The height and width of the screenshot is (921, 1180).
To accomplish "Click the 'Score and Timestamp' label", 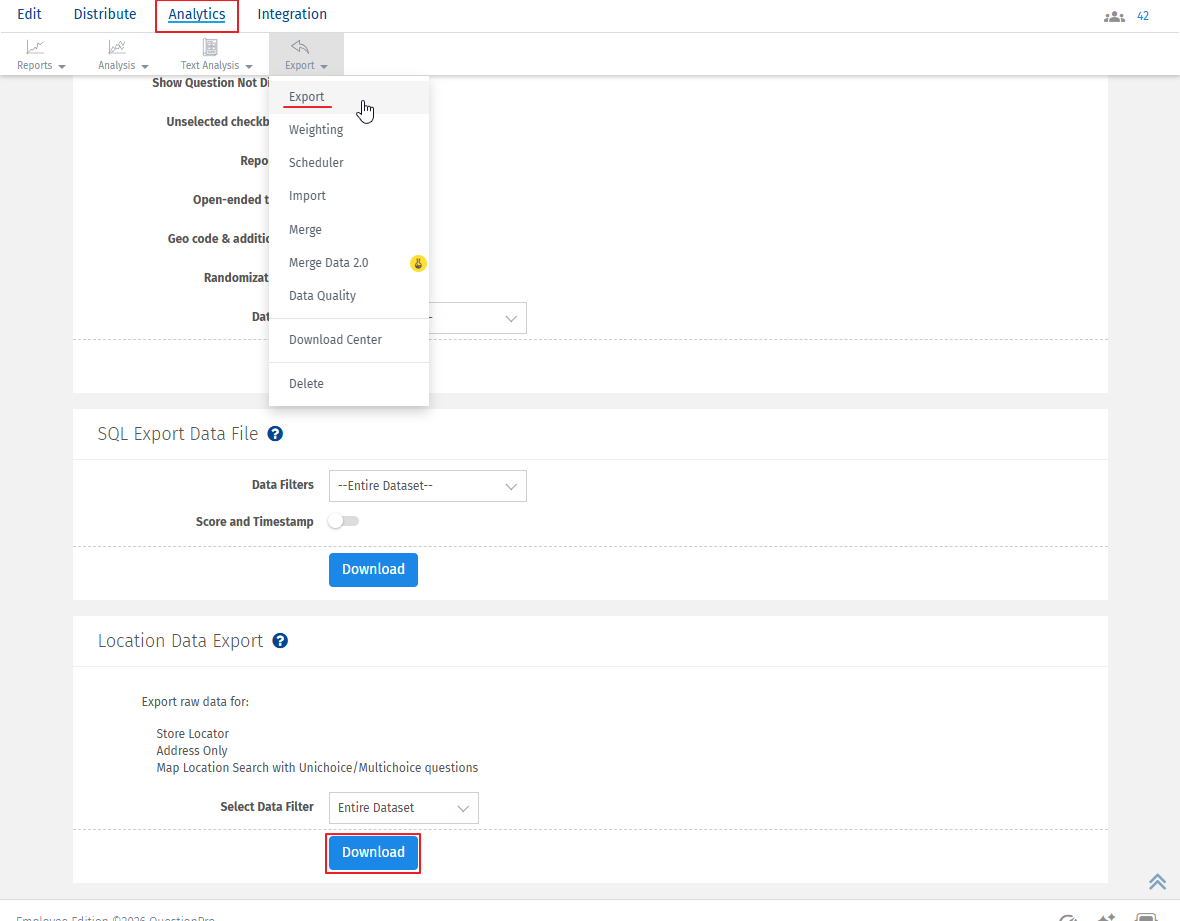I will pyautogui.click(x=254, y=522).
